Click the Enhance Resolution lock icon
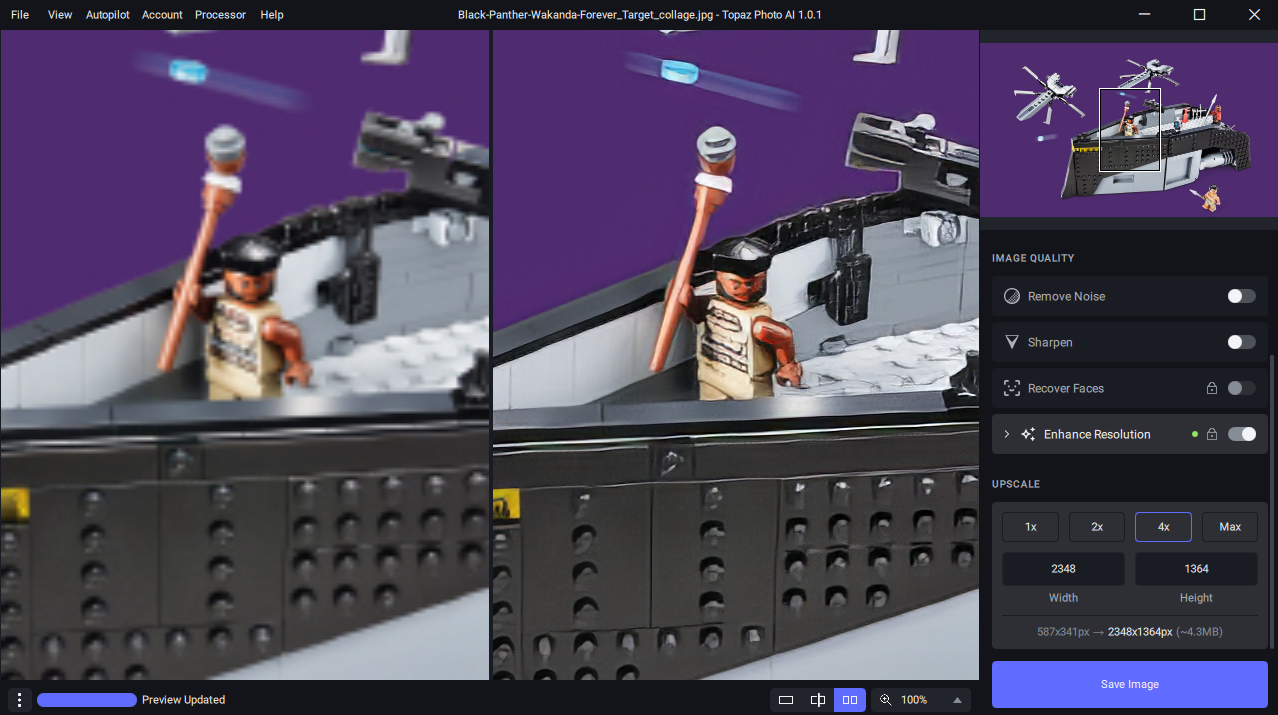 coord(1211,434)
